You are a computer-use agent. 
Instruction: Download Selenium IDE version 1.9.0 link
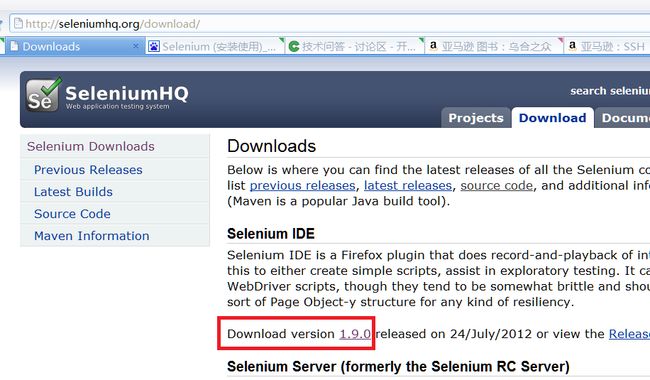pos(355,334)
